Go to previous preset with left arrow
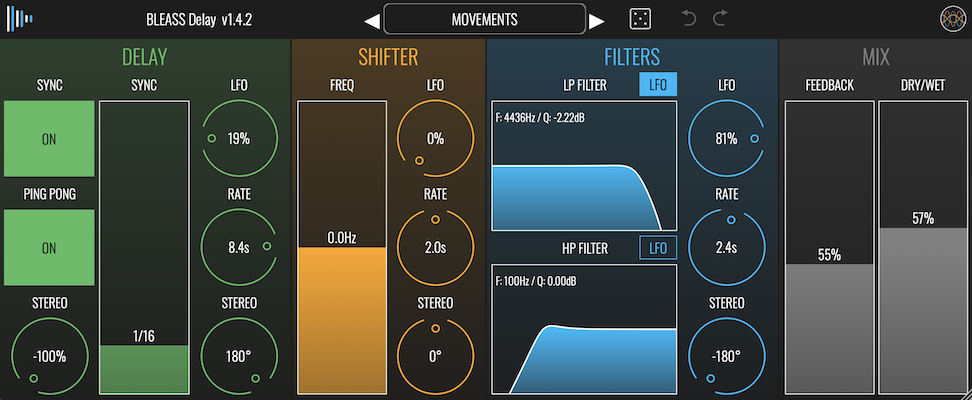Image resolution: width=972 pixels, height=400 pixels. 371,20
